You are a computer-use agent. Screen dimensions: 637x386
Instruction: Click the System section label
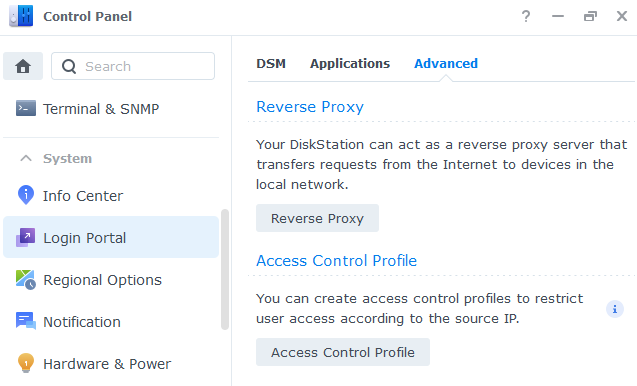pyautogui.click(x=67, y=158)
